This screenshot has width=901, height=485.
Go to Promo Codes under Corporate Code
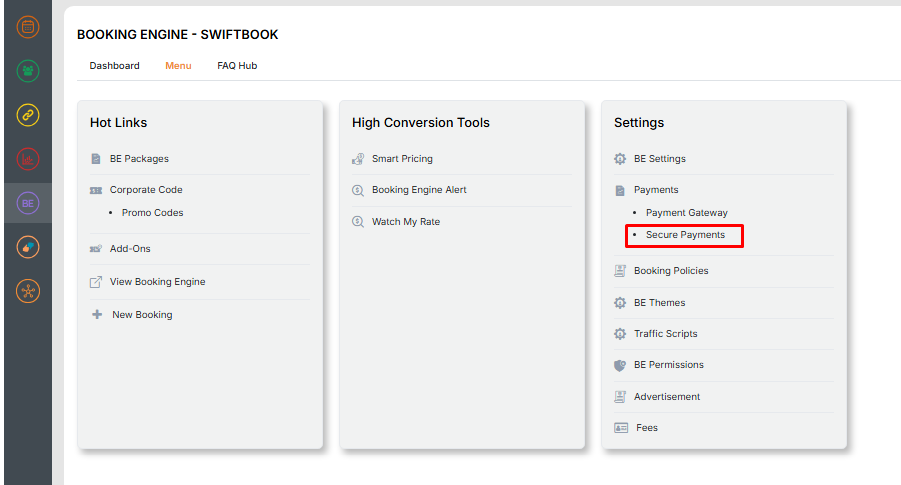coord(152,213)
